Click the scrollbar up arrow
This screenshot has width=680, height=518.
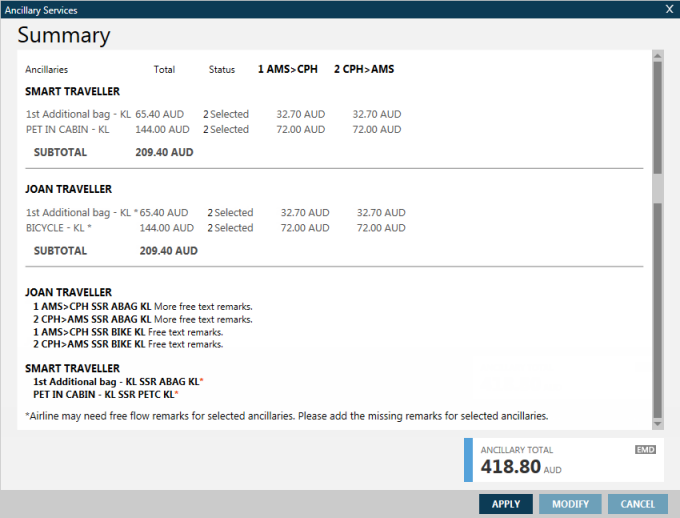[x=657, y=55]
